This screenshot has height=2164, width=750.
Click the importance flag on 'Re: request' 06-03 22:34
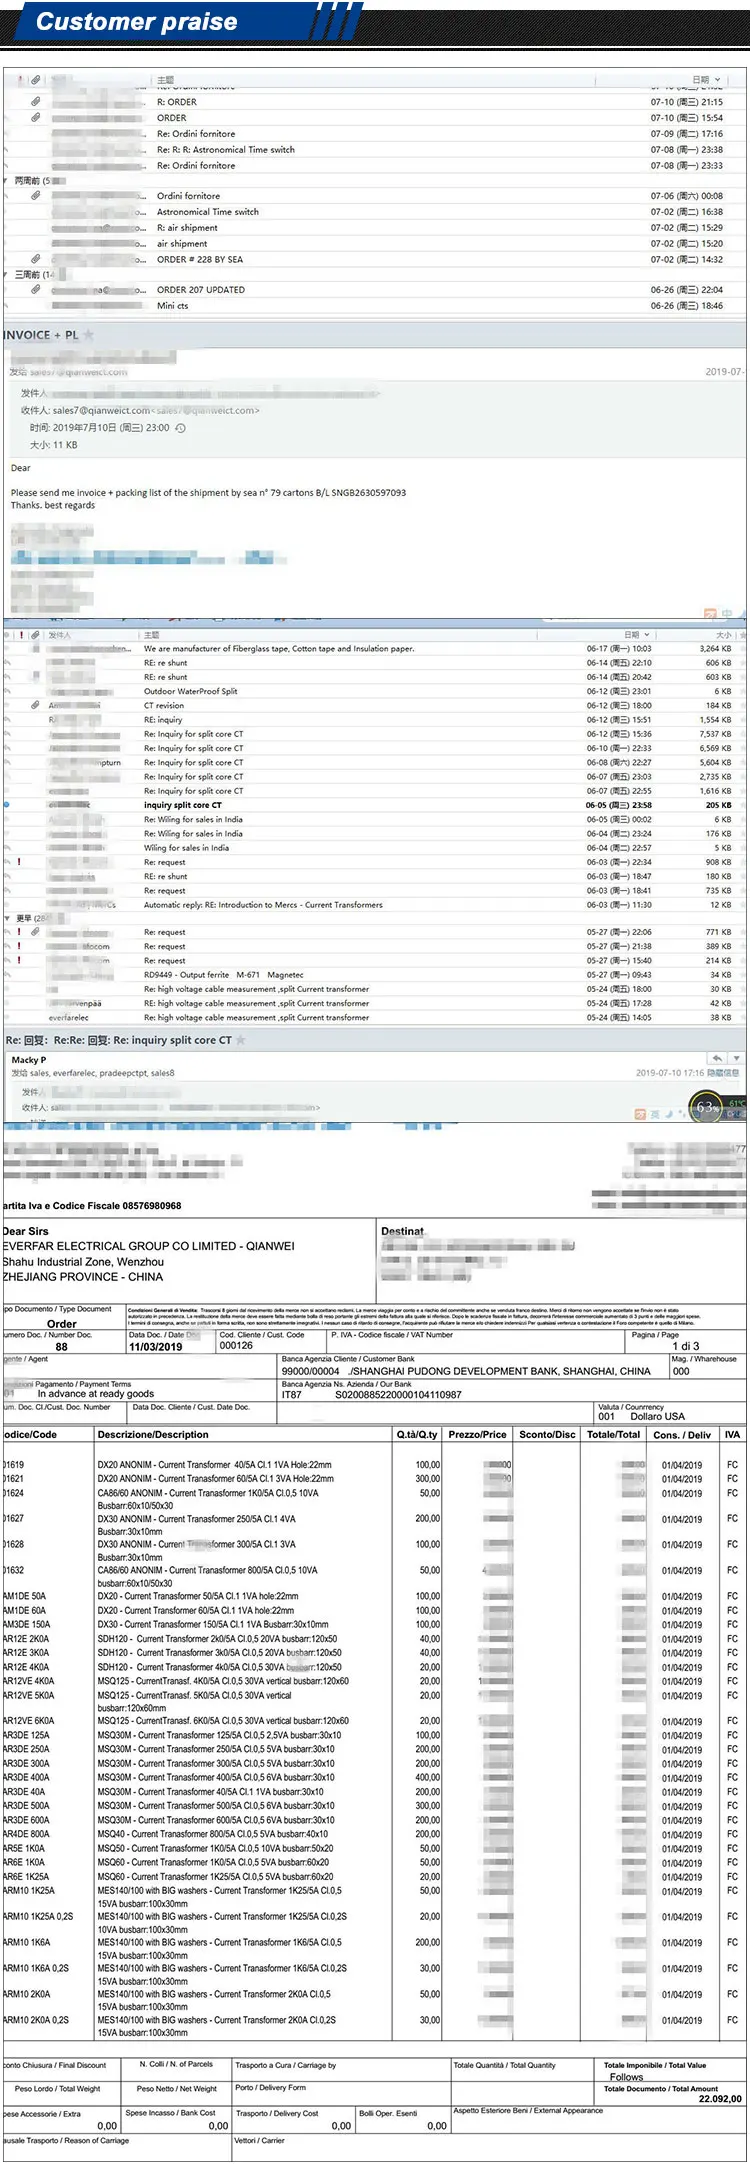[x=20, y=861]
